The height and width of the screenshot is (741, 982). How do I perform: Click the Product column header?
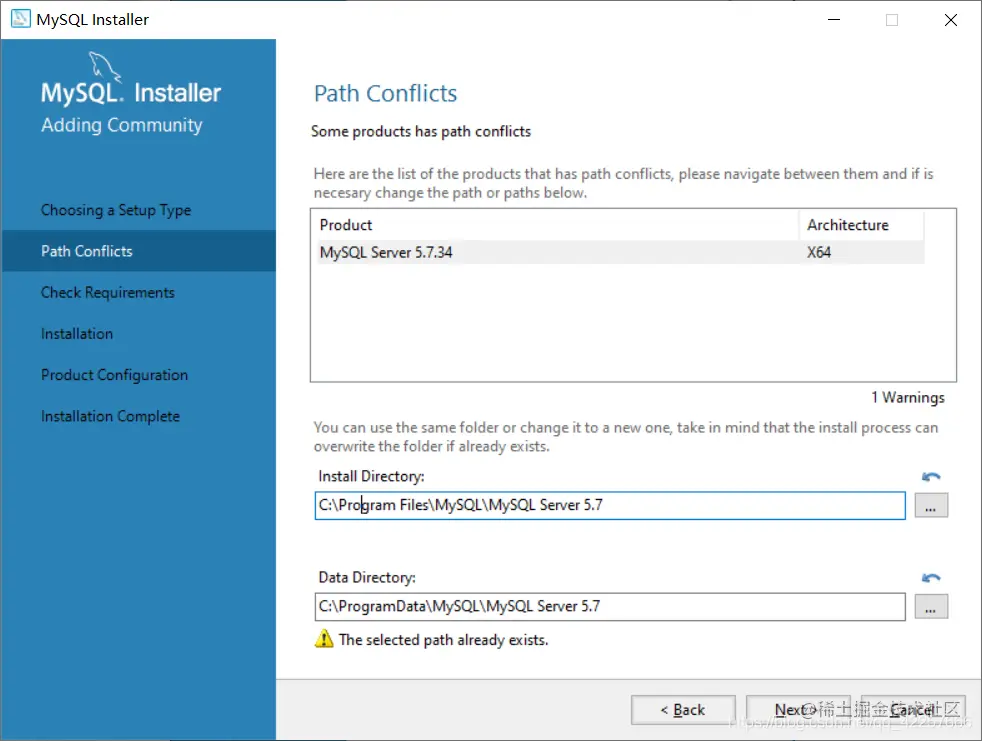point(557,225)
